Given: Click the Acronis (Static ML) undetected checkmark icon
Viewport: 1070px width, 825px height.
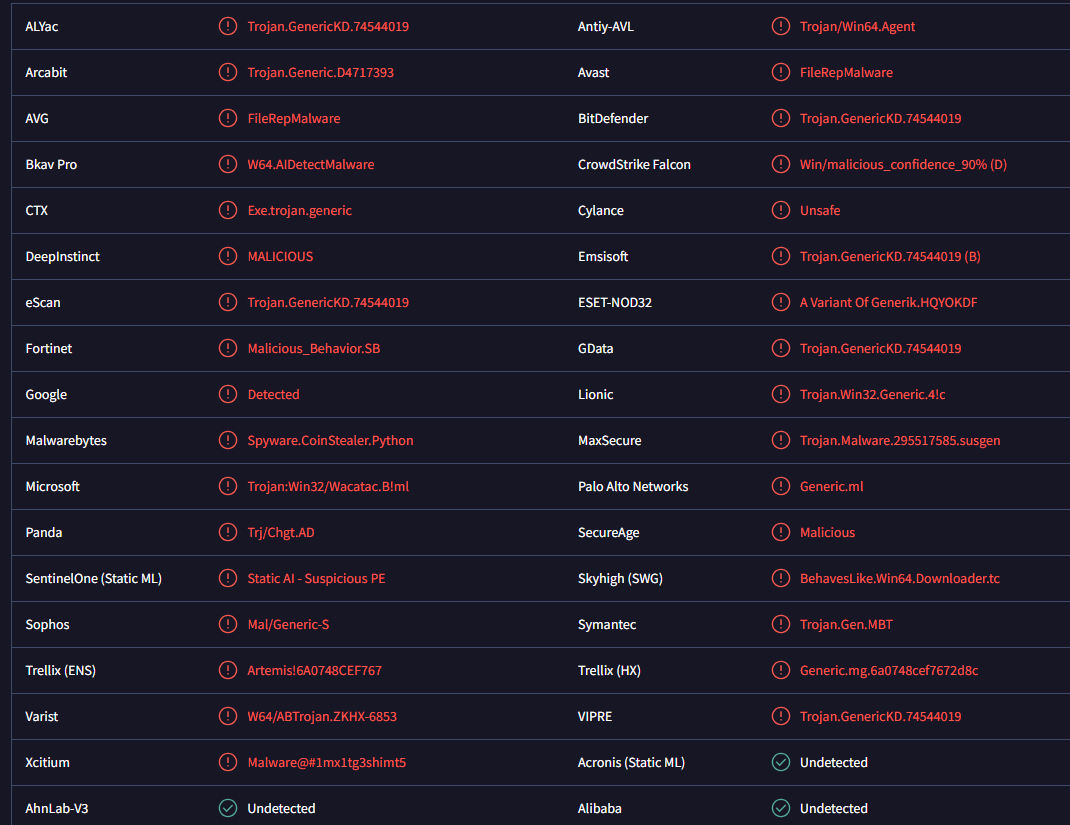Looking at the screenshot, I should (780, 763).
